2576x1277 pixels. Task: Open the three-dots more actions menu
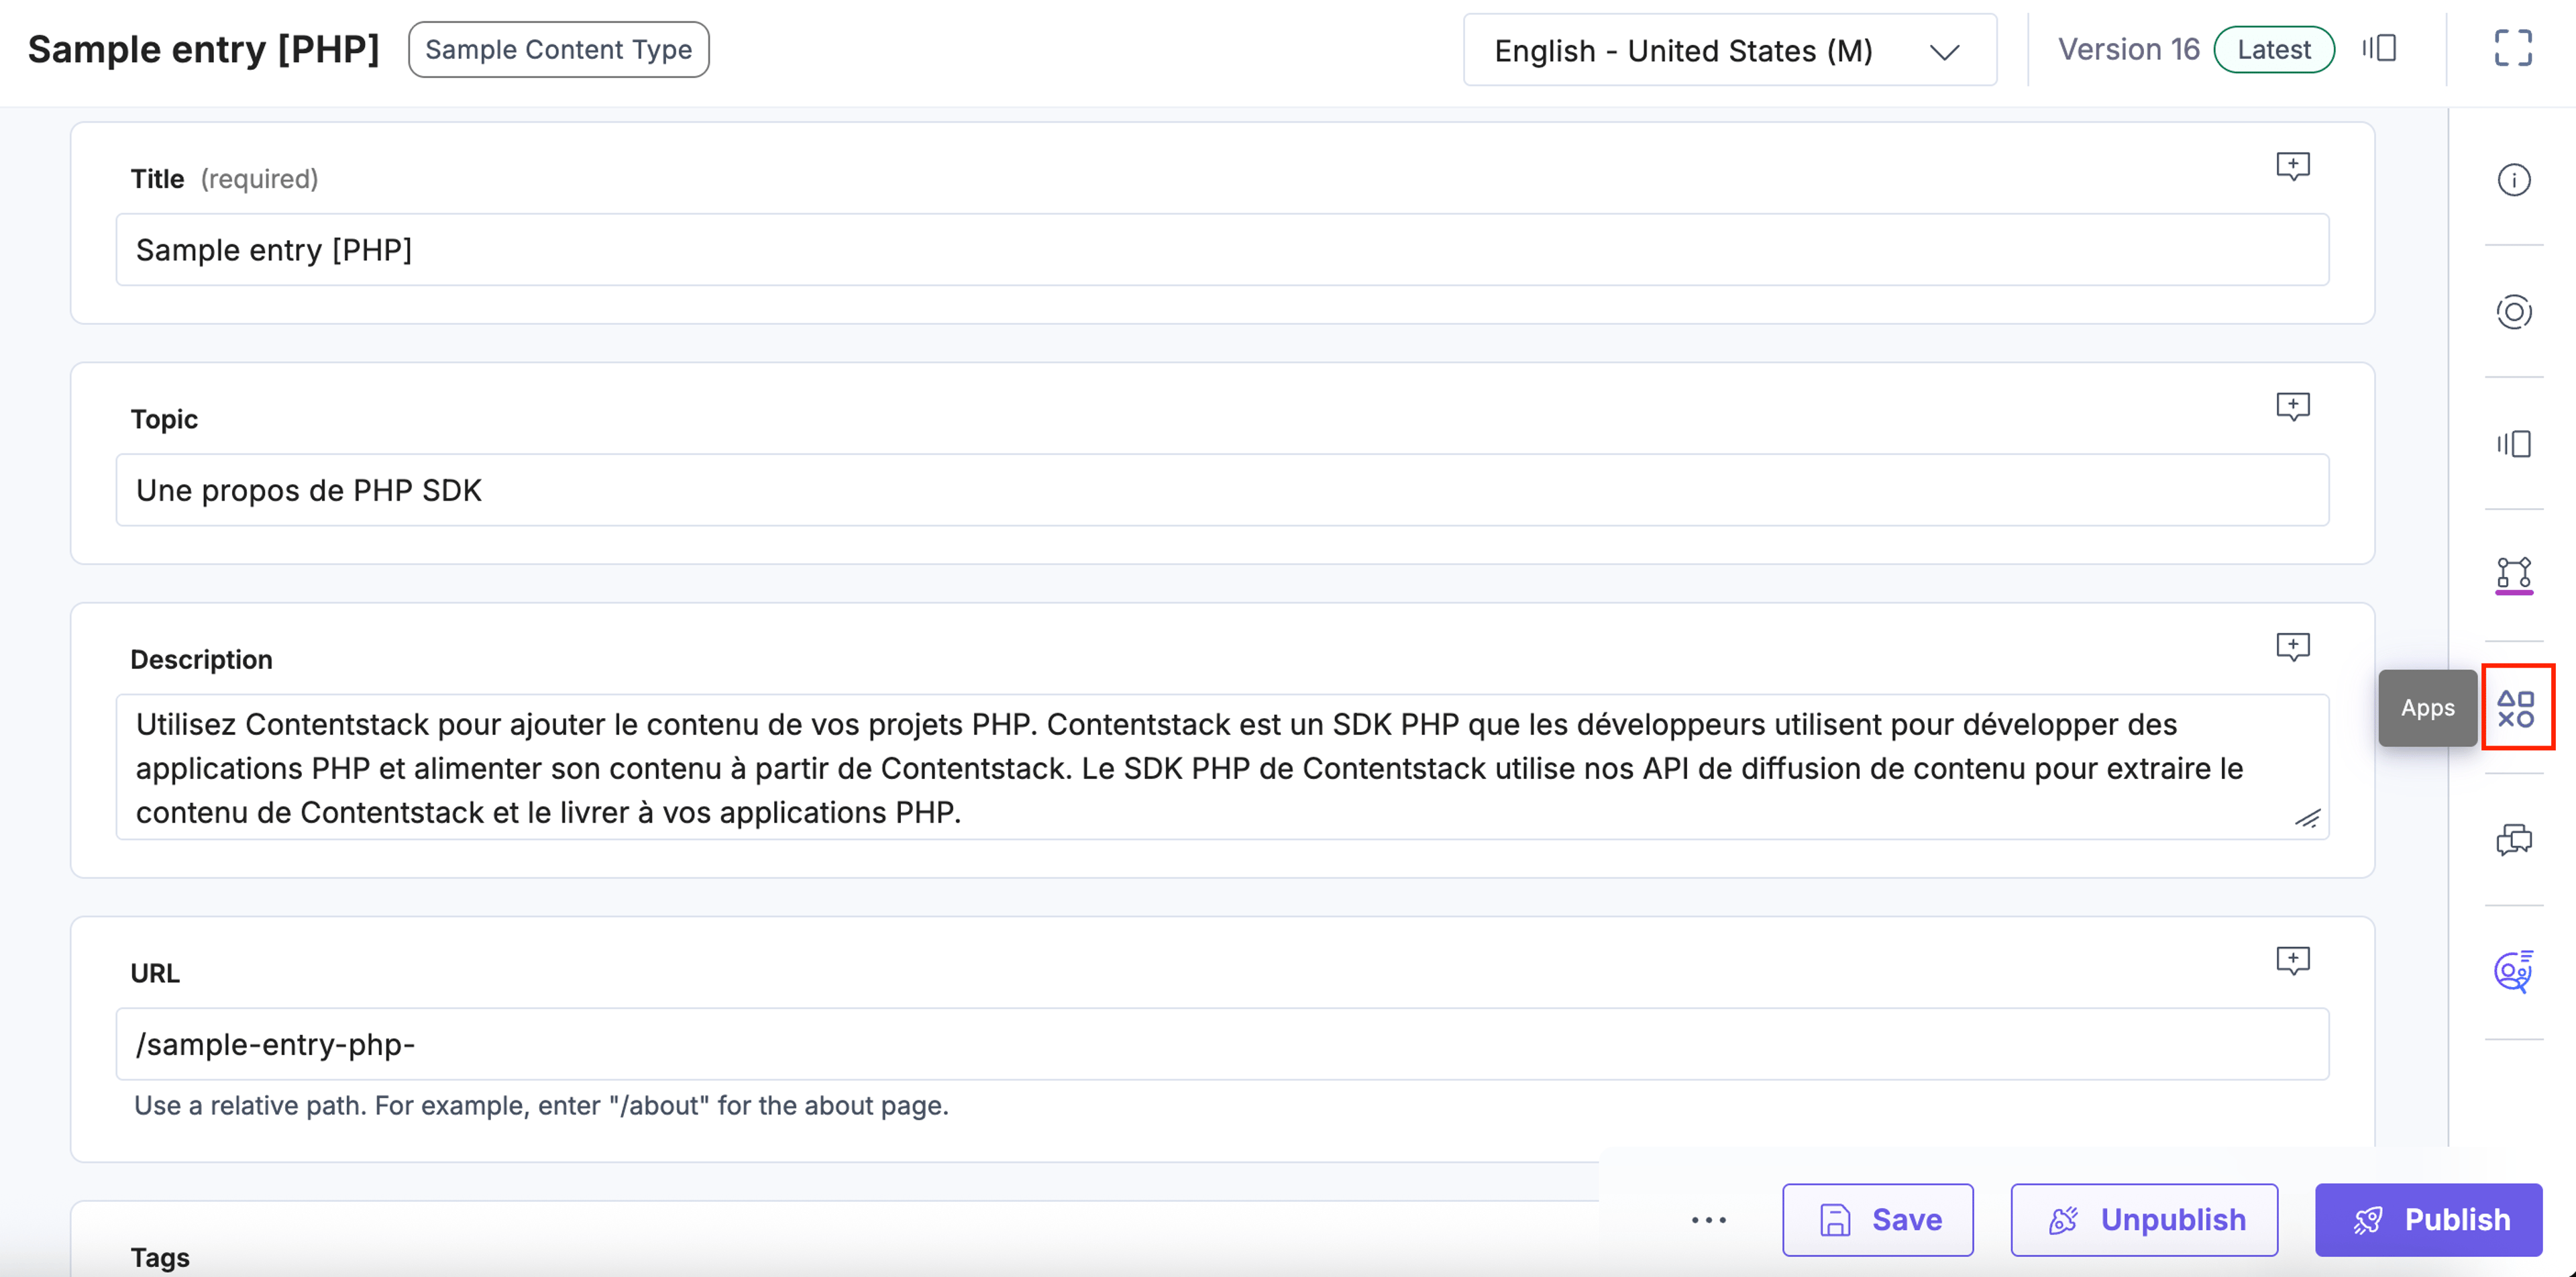click(x=1708, y=1220)
